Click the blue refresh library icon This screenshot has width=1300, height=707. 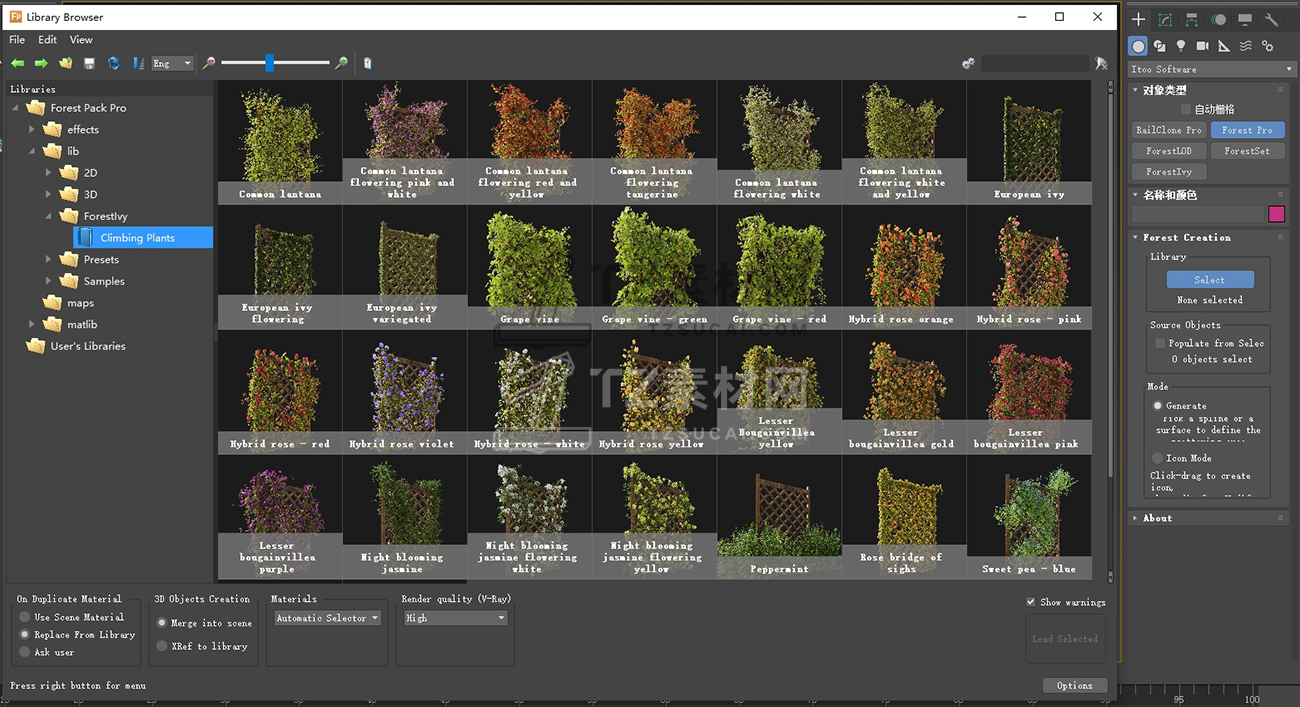(x=113, y=63)
